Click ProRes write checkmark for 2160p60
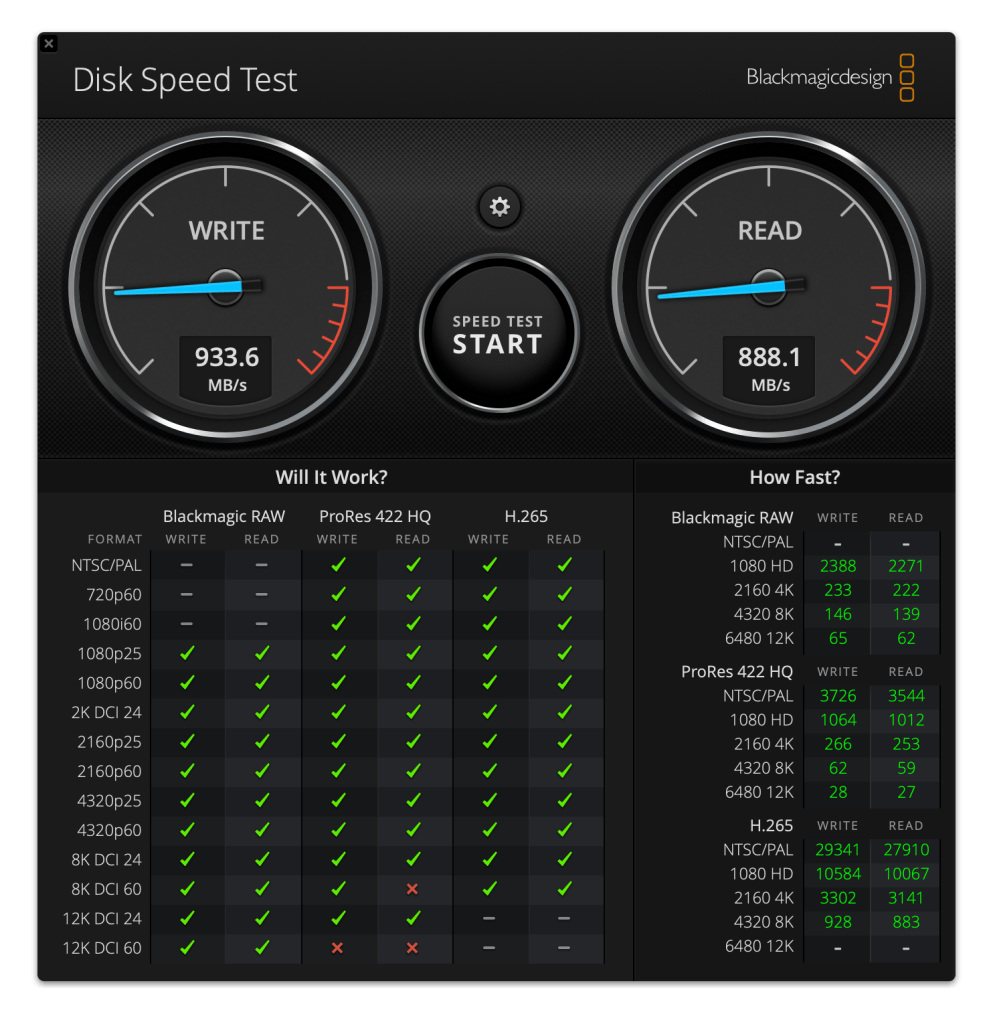 pyautogui.click(x=338, y=771)
